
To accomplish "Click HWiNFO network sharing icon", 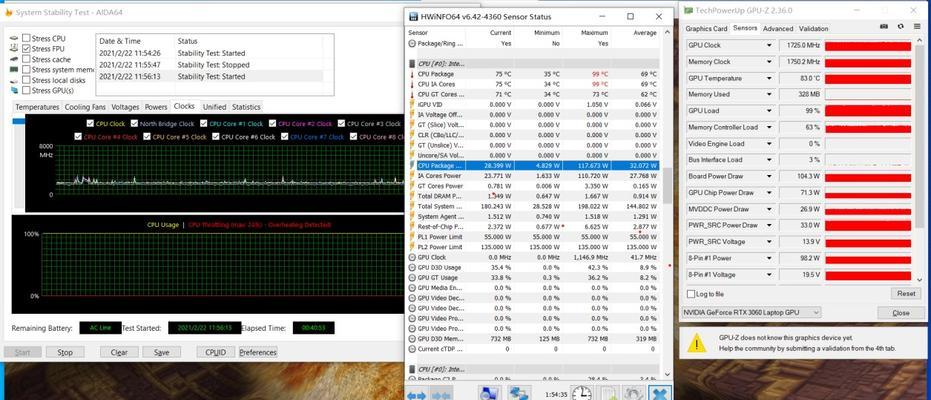I will point(520,394).
